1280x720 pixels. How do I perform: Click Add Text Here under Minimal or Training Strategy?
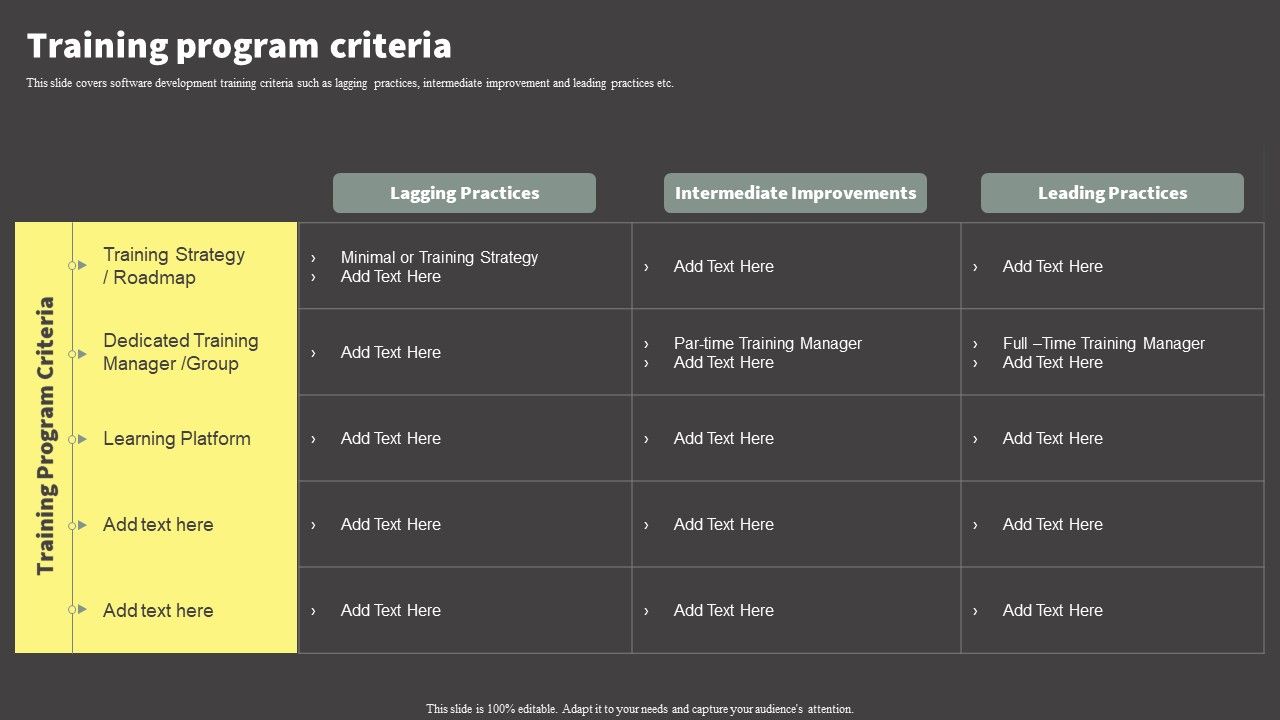[x=391, y=276]
